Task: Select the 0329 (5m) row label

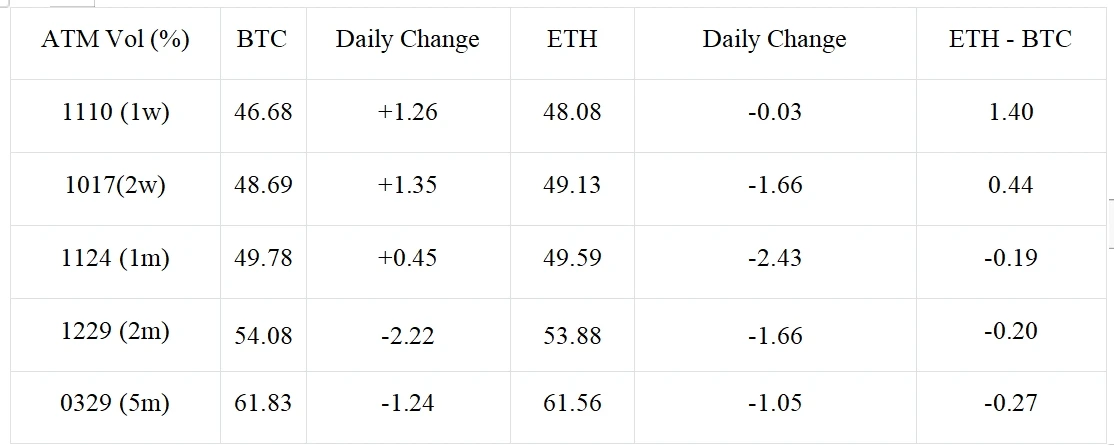Action: click(116, 403)
